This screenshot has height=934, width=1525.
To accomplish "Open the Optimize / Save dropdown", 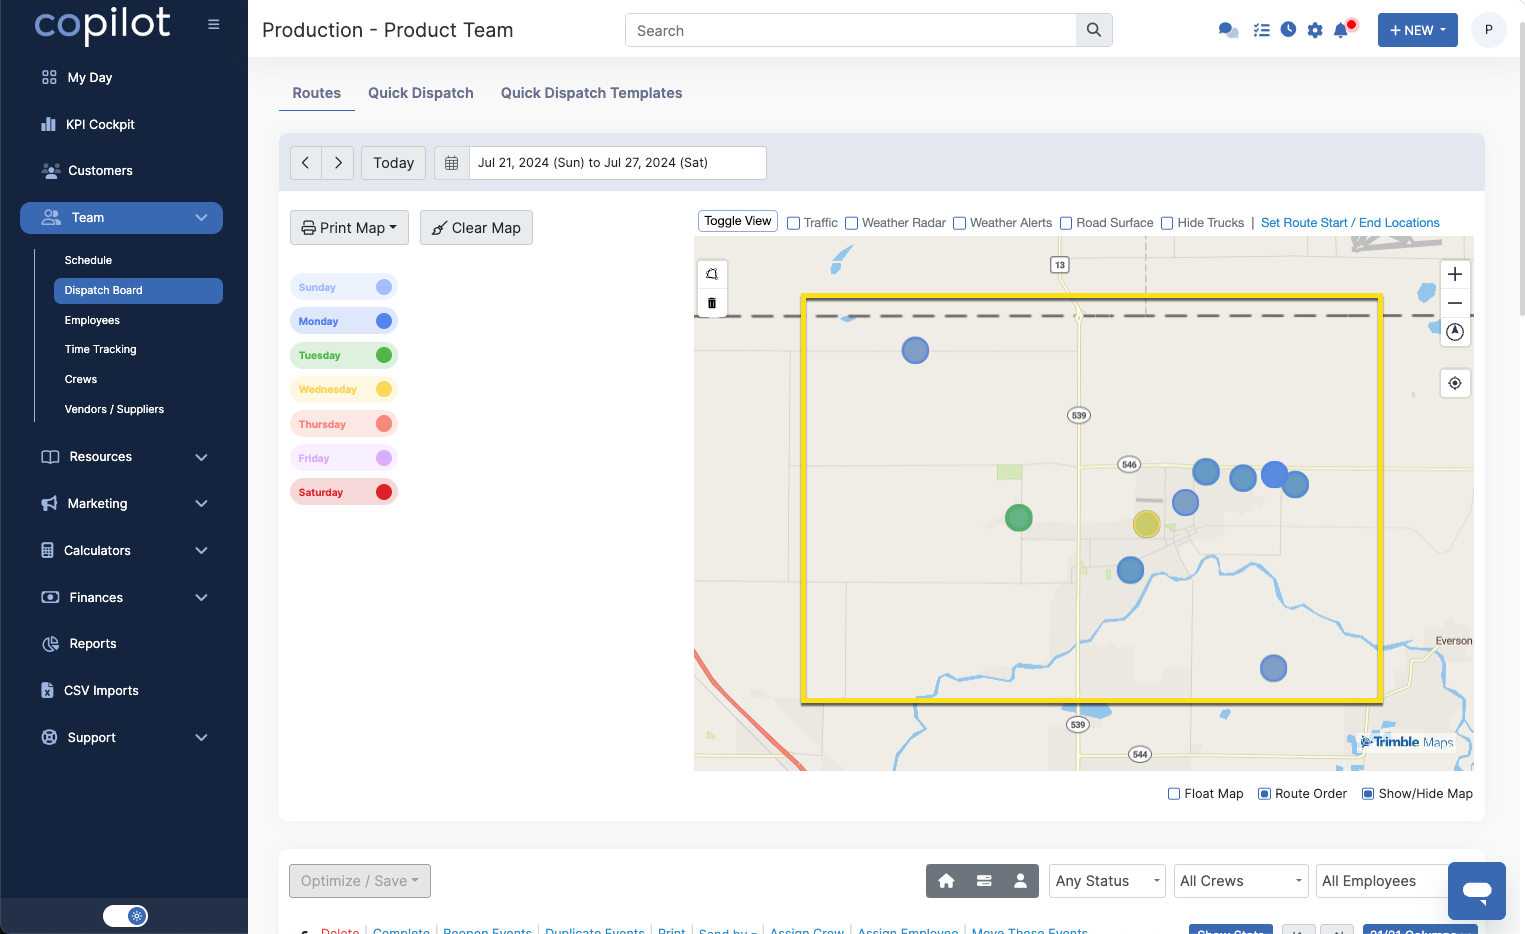I will pyautogui.click(x=360, y=881).
